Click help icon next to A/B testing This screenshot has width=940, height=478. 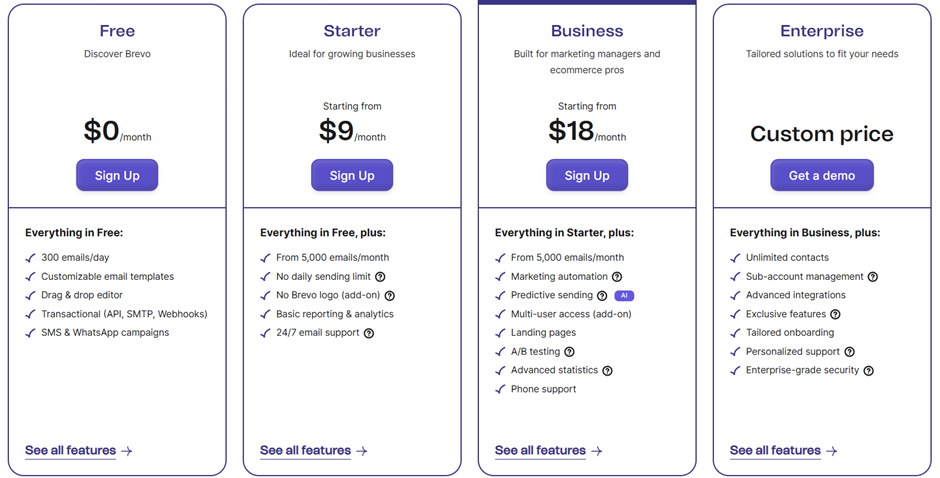click(569, 352)
